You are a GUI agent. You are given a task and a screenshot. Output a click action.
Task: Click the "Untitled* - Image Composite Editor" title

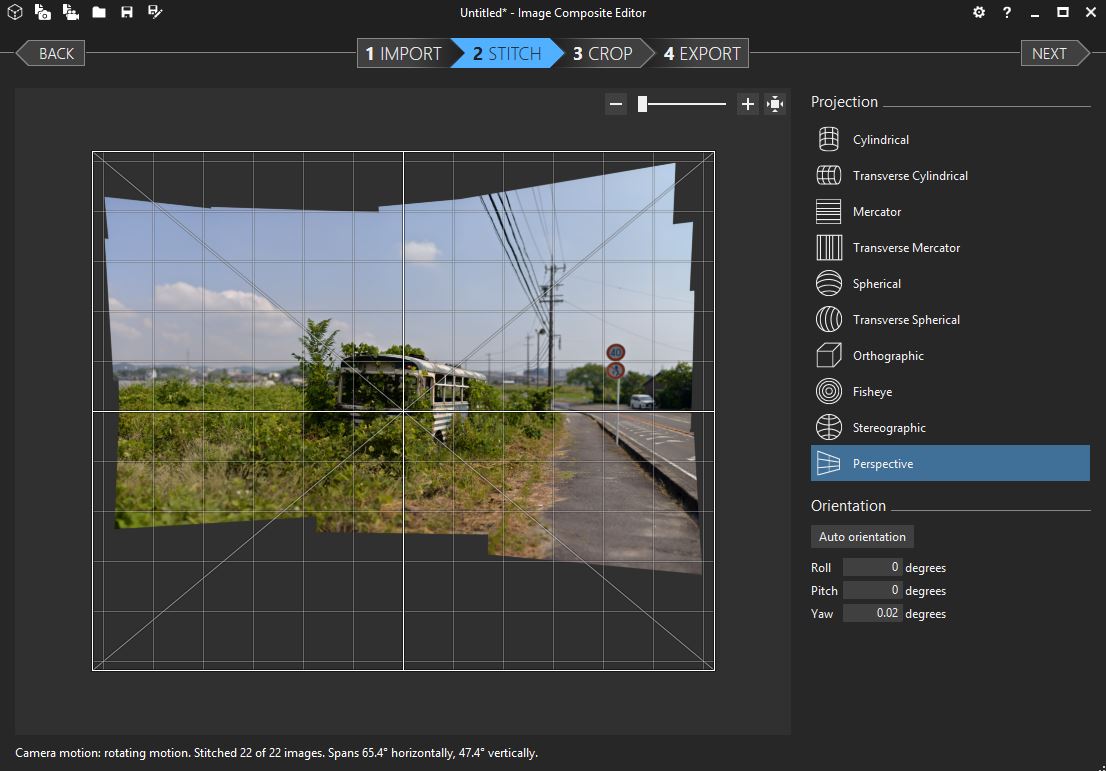coord(553,13)
